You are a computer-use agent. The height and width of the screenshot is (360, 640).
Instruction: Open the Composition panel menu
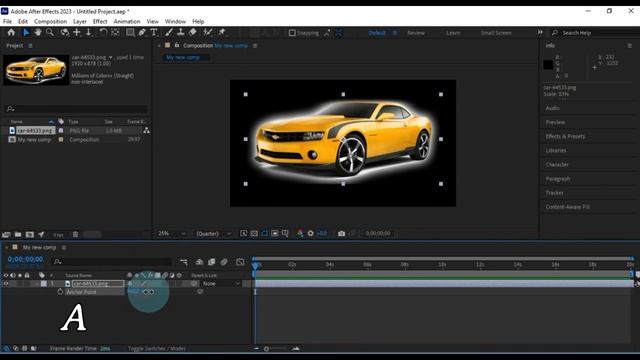point(255,46)
